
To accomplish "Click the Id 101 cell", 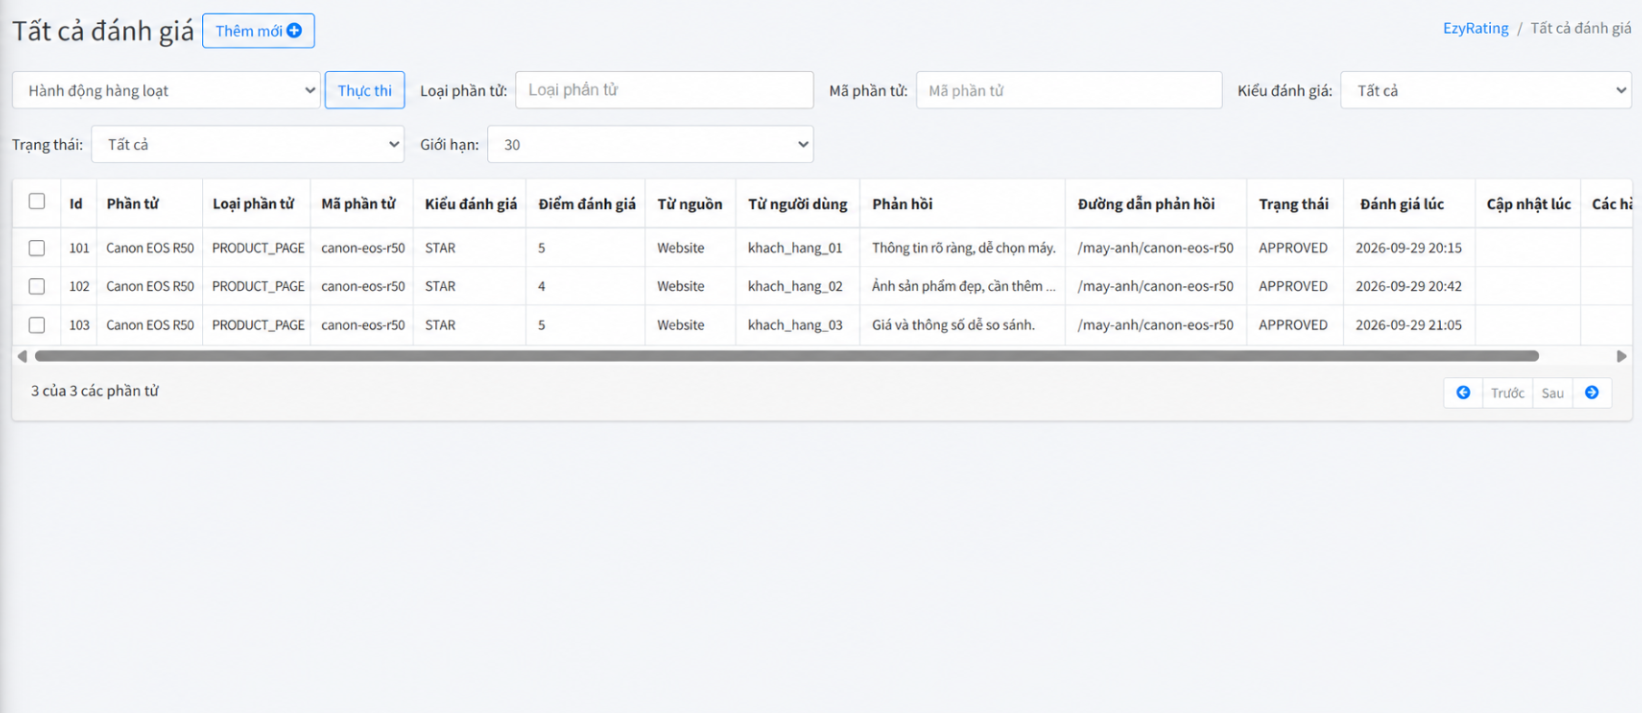I will [x=79, y=248].
